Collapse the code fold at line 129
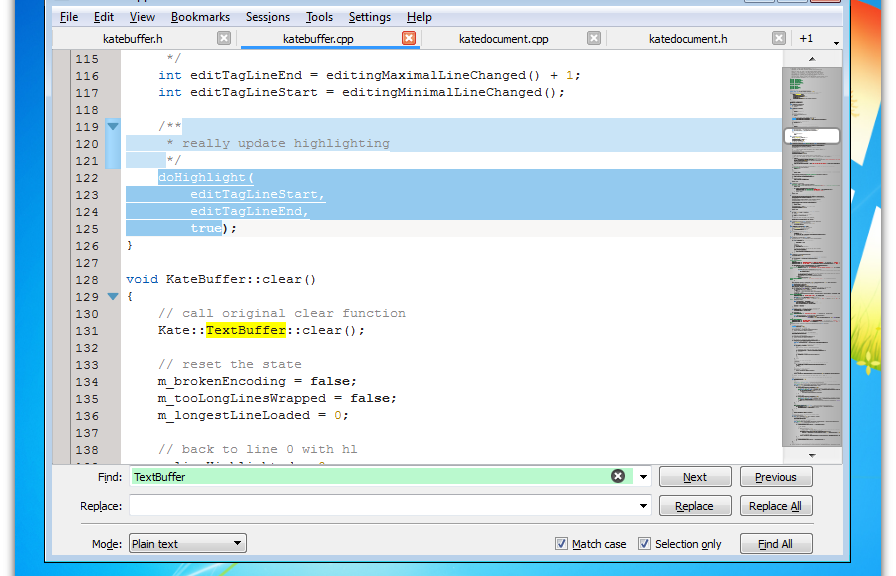Image resolution: width=896 pixels, height=576 pixels. click(112, 297)
